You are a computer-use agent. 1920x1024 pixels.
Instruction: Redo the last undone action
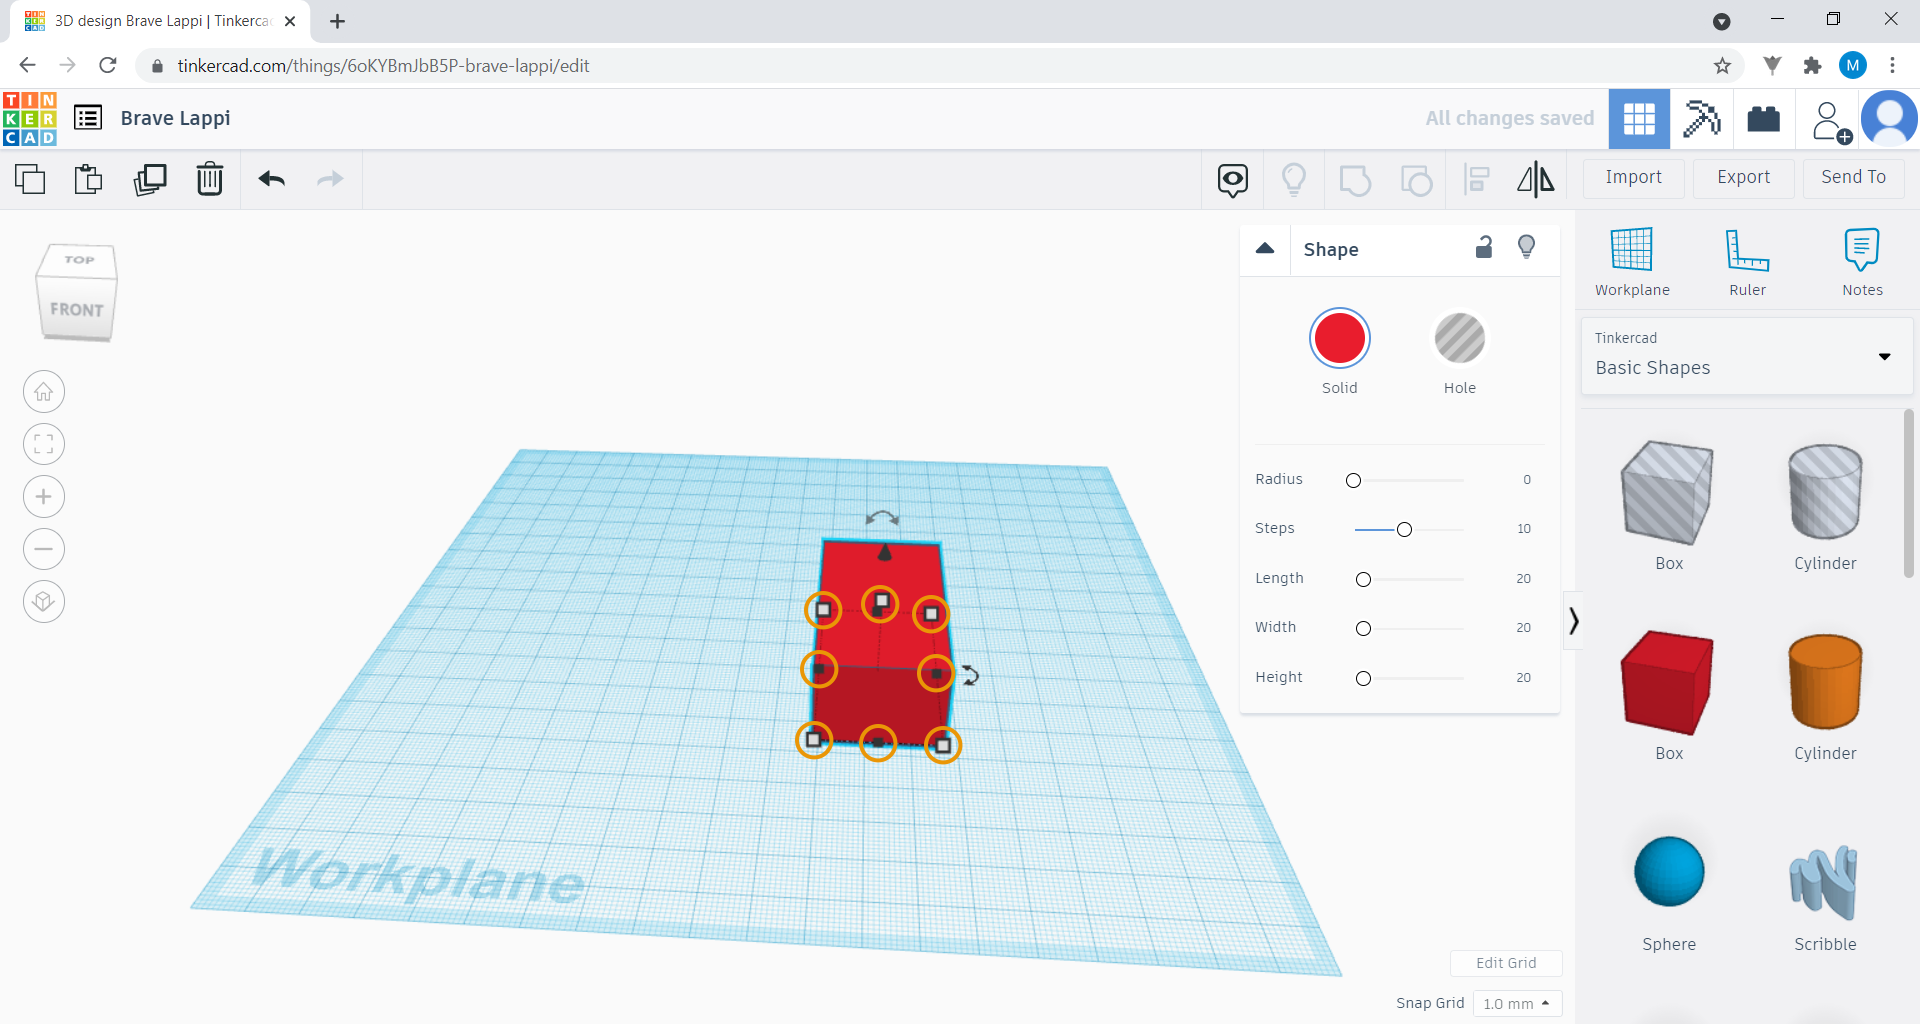pos(330,179)
